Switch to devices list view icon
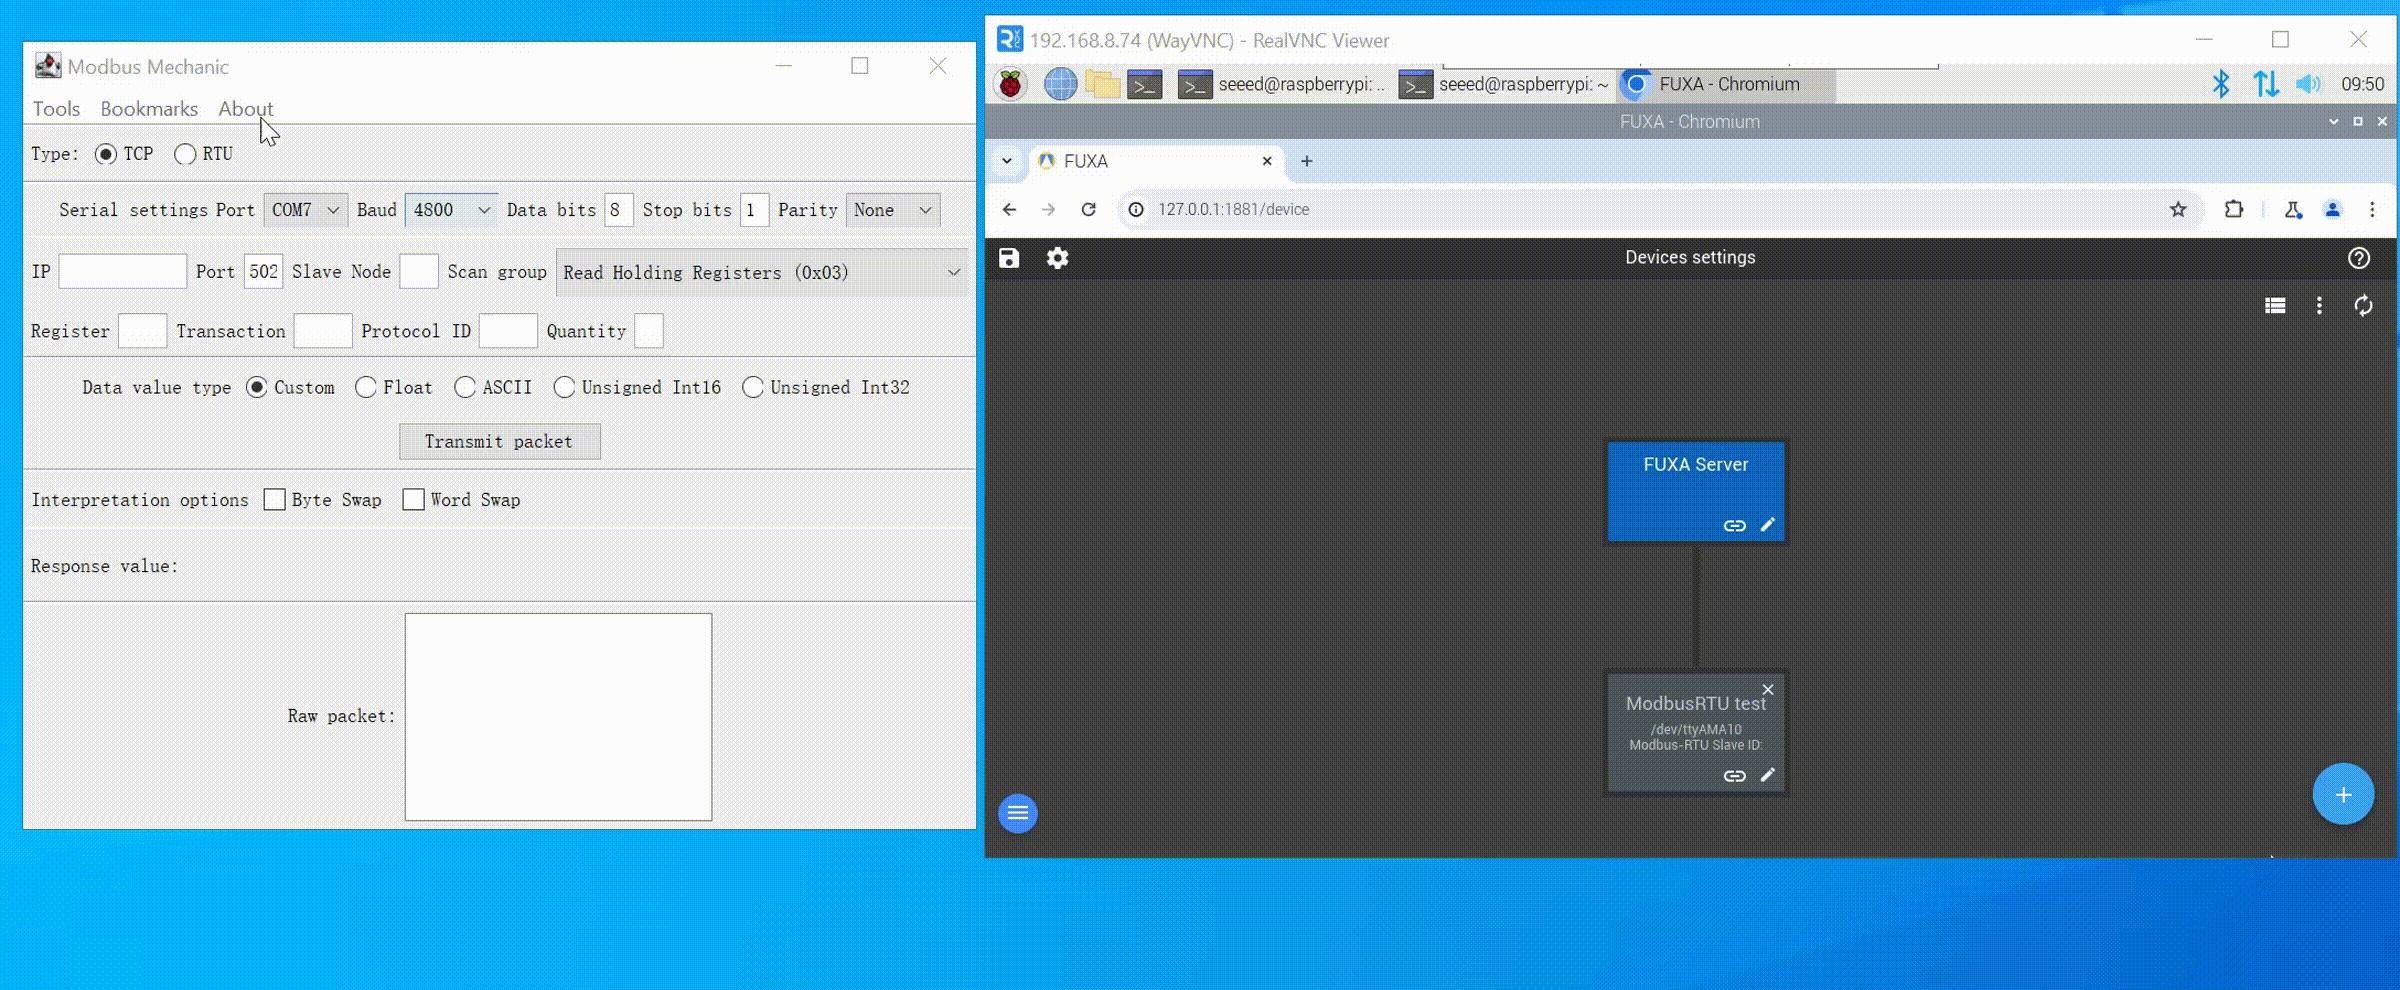Screen dimensions: 2400x990 [2275, 306]
